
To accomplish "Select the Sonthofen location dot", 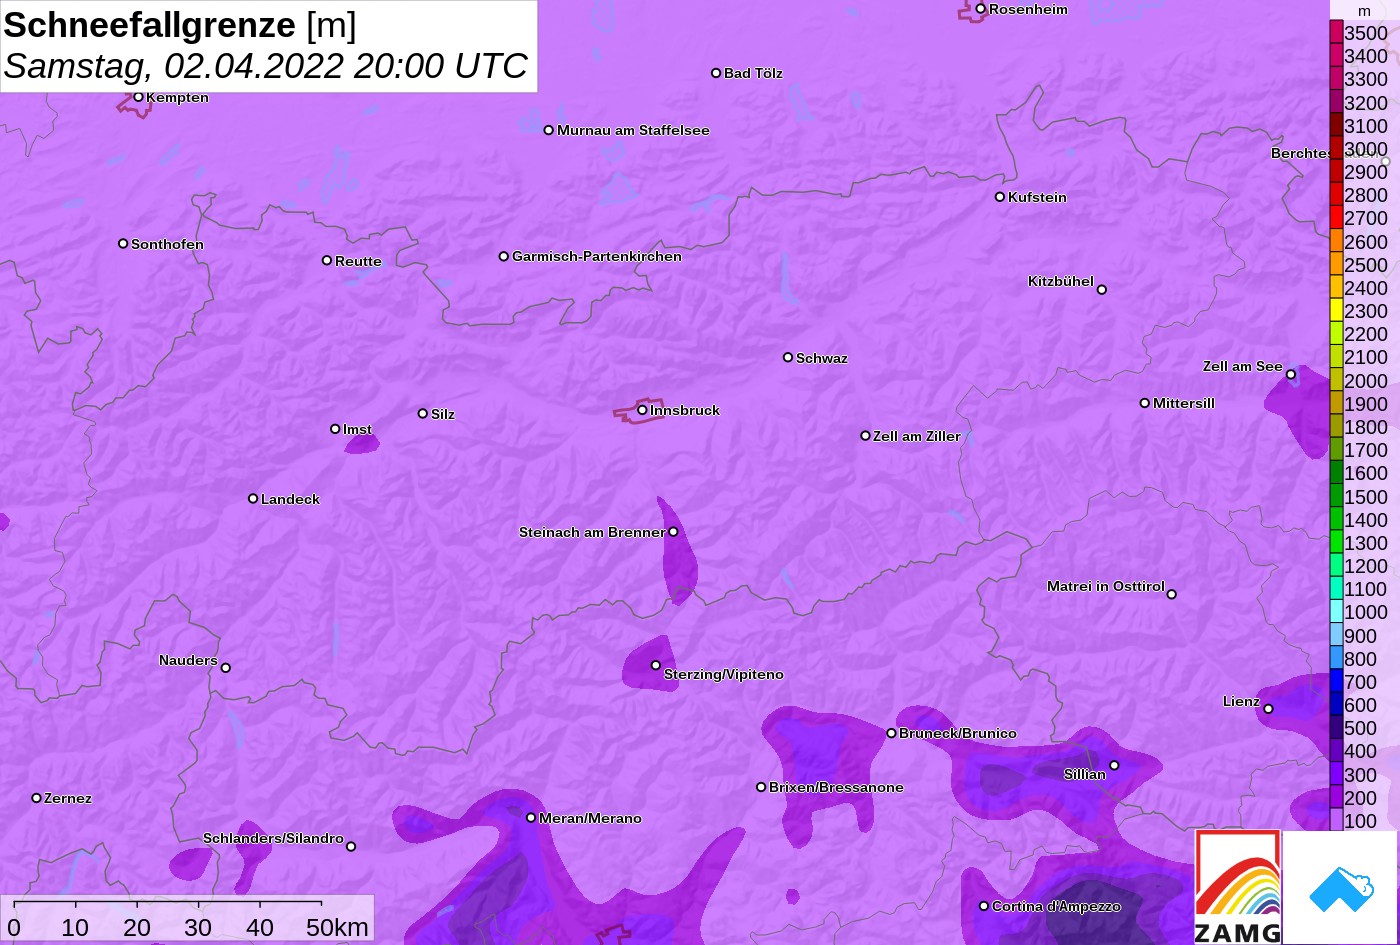I will point(123,244).
